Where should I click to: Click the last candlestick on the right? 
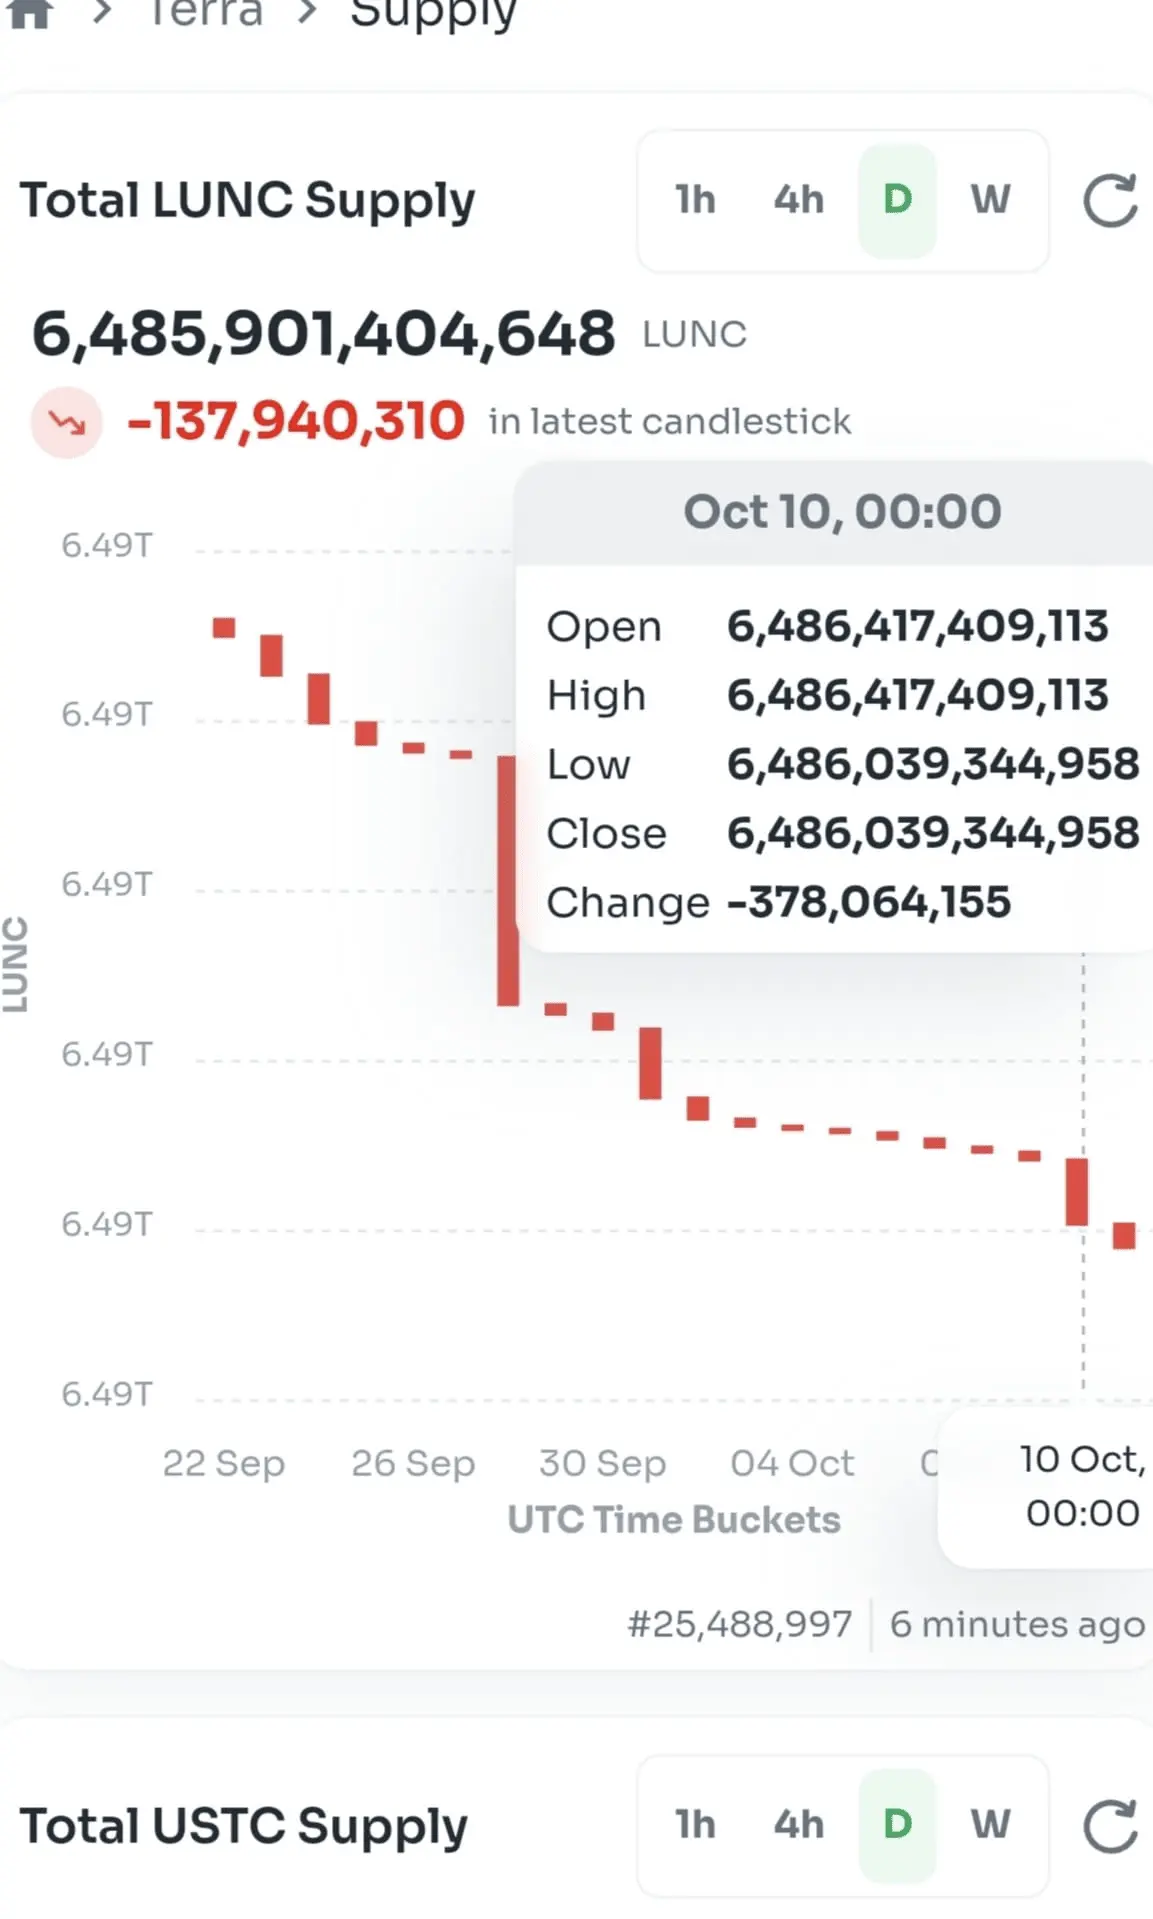click(1124, 1235)
